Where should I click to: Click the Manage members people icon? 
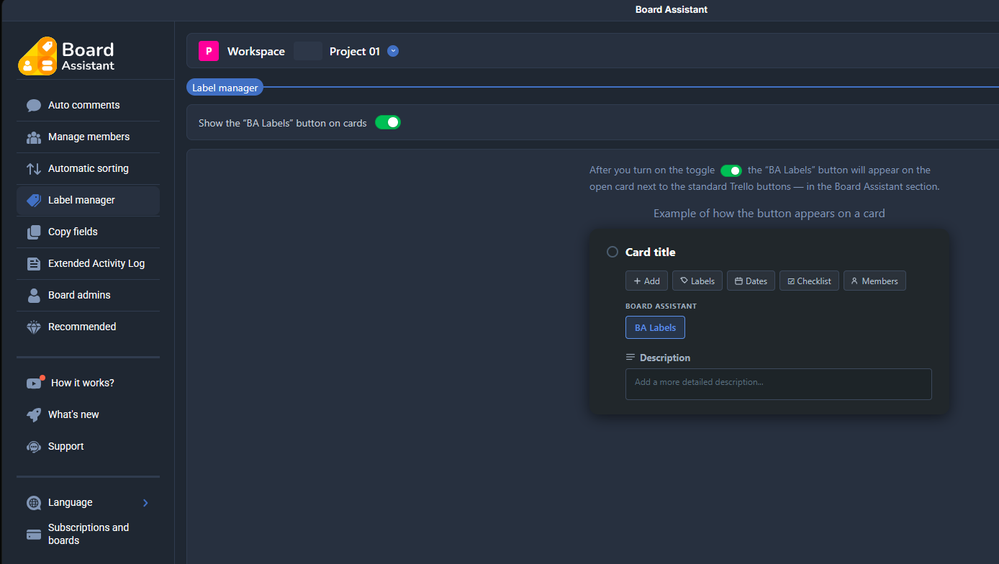pyautogui.click(x=34, y=137)
